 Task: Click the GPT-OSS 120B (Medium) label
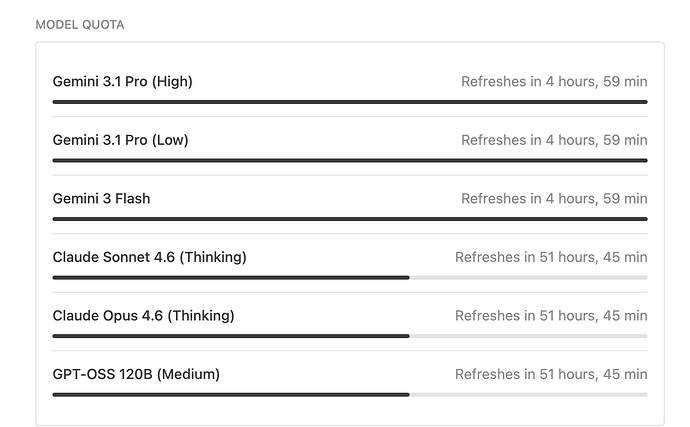136,374
